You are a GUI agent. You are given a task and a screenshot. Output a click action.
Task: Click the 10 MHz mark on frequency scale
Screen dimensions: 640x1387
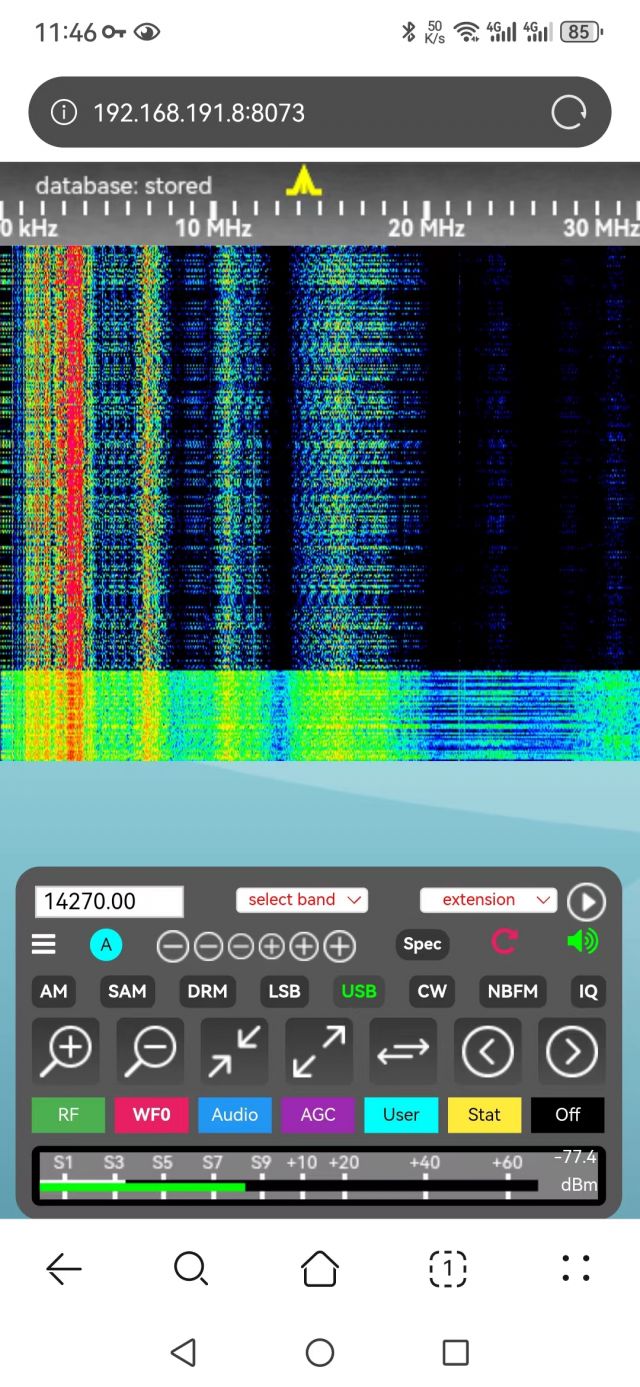[x=213, y=228]
